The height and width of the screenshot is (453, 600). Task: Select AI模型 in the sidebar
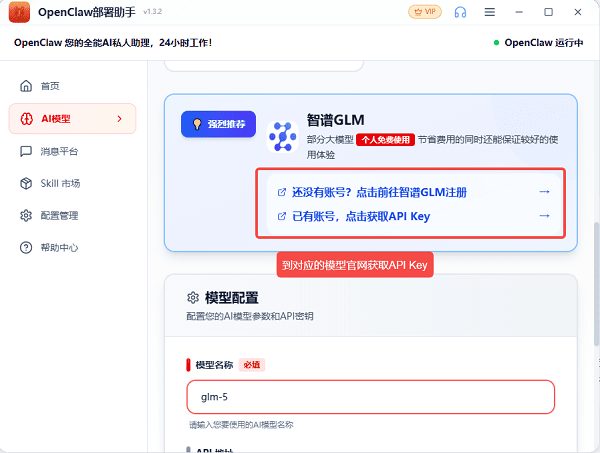point(72,119)
